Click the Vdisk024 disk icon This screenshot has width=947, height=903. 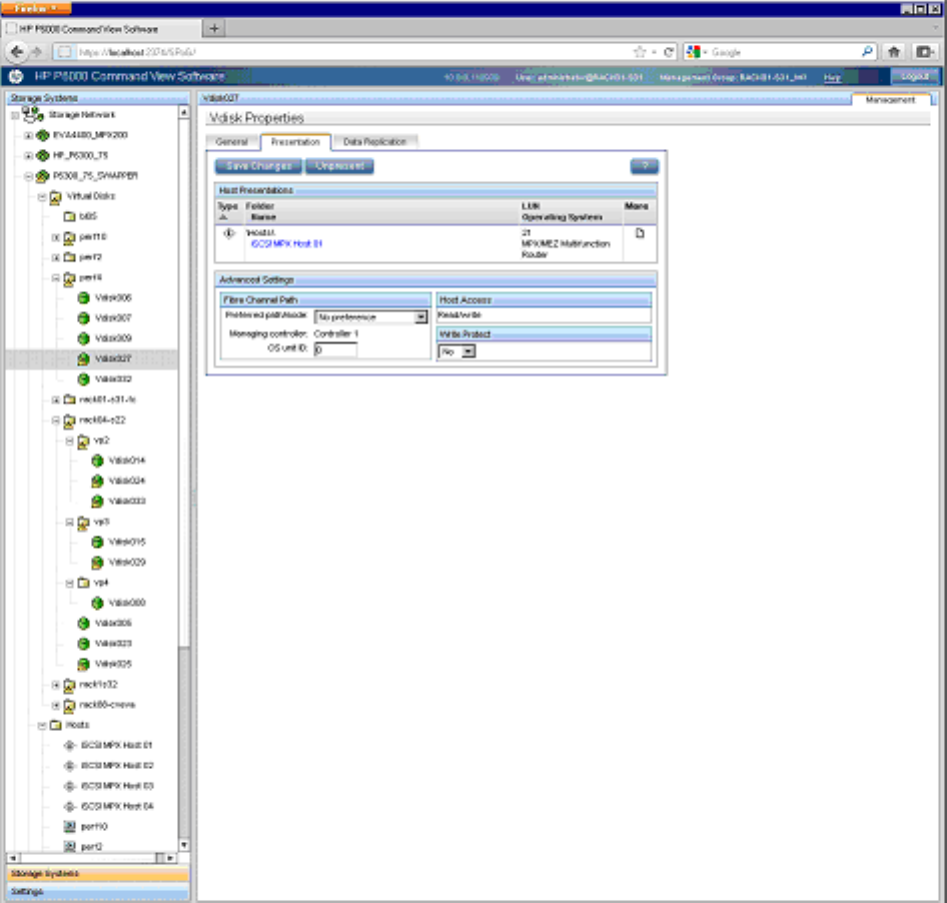[97, 481]
